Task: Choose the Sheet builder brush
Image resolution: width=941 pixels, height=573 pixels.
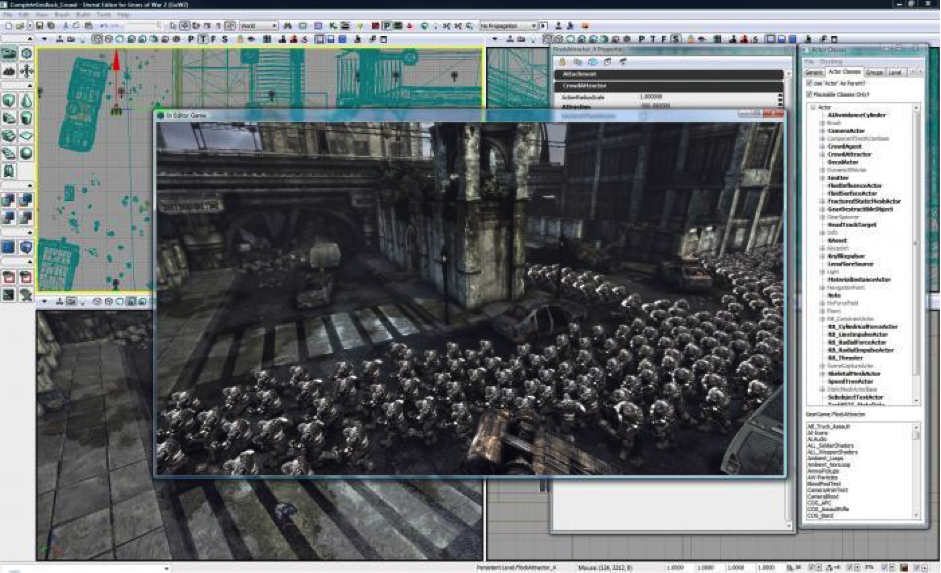Action: click(26, 136)
